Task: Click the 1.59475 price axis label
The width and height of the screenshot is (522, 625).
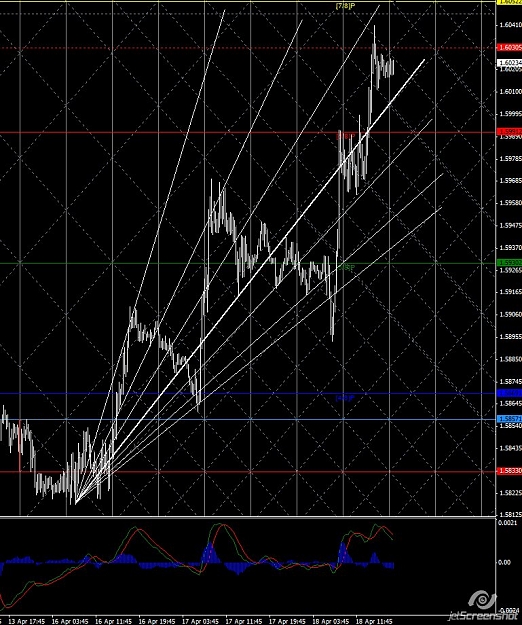Action: (510, 225)
